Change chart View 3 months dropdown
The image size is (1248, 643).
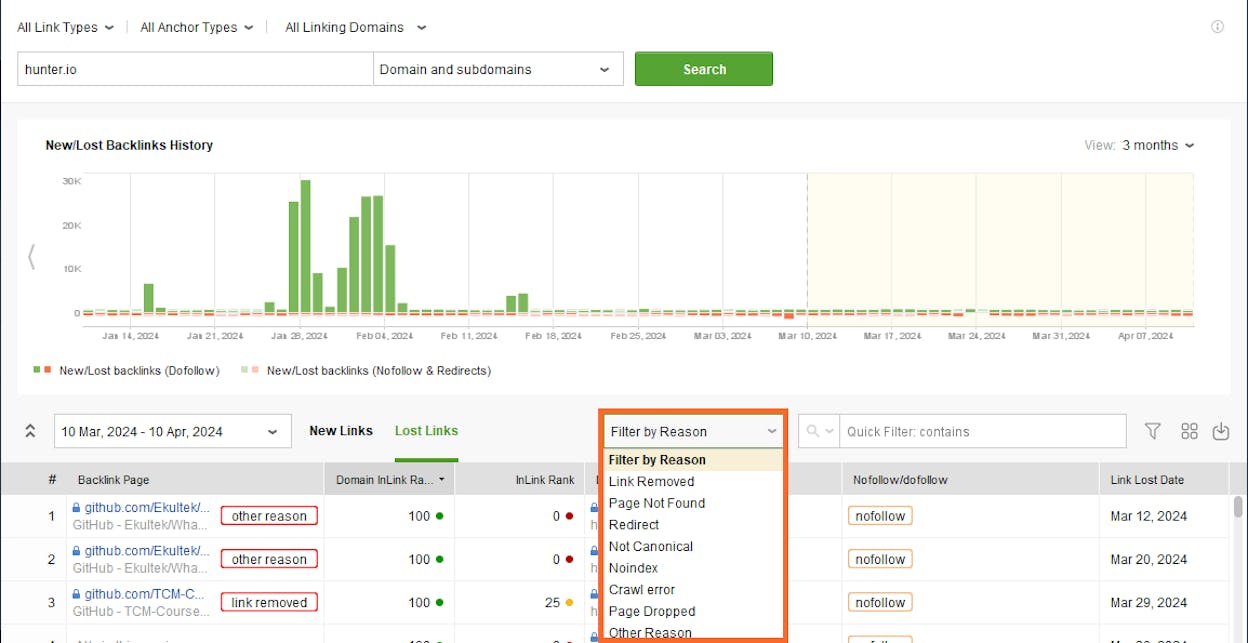[1157, 145]
